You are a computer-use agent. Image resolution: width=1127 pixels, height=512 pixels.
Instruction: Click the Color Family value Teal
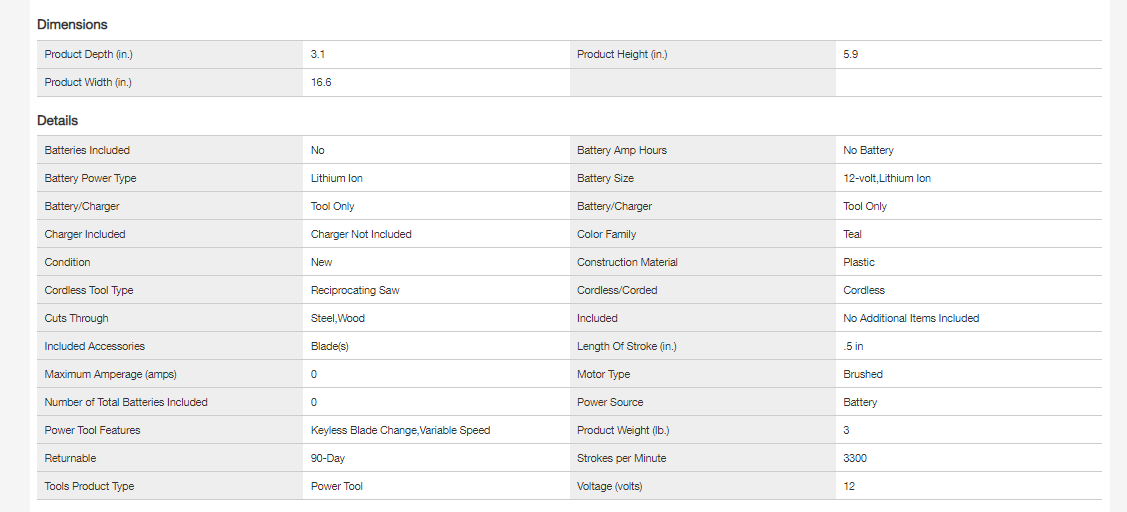(852, 234)
